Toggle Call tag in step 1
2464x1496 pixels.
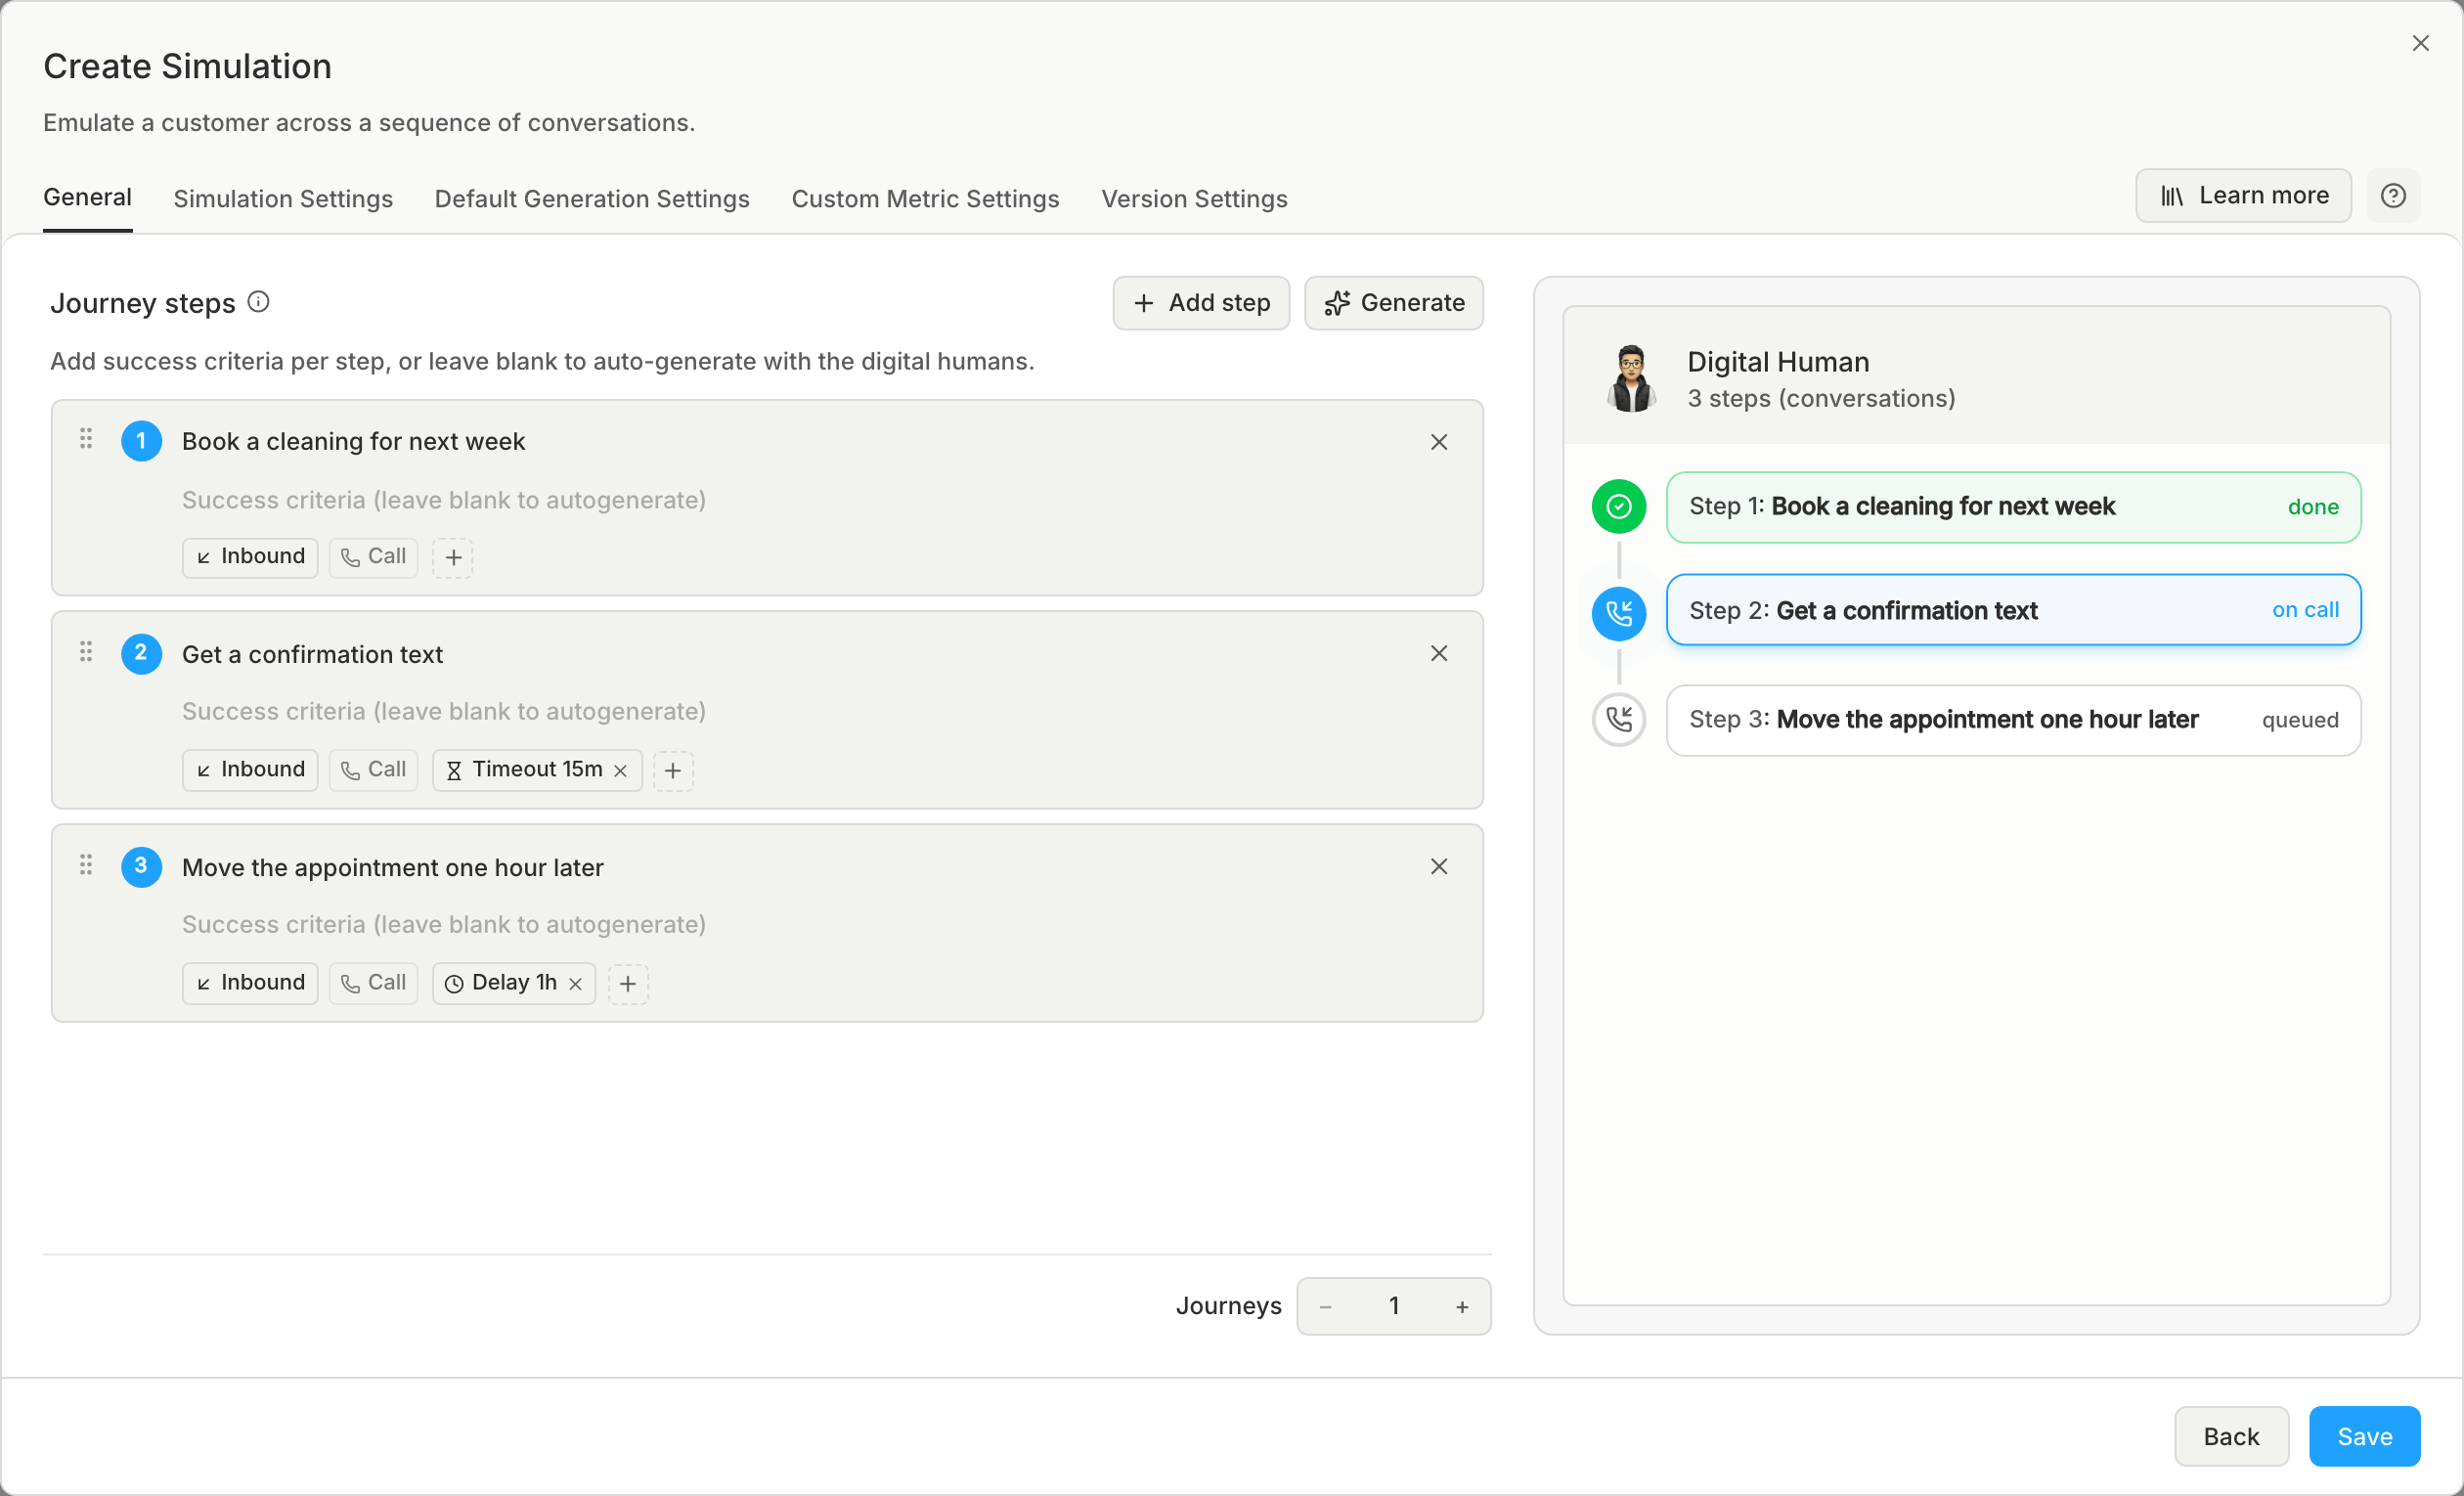tap(373, 557)
